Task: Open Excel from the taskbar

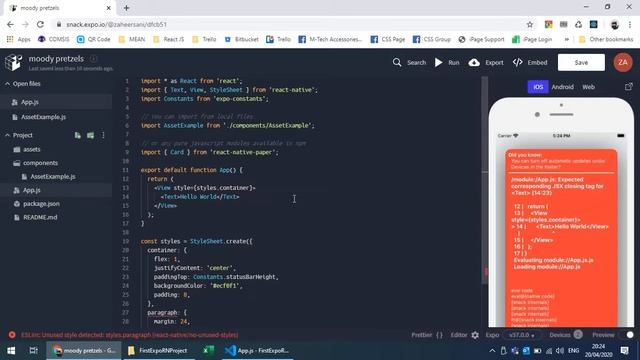Action: coord(208,351)
